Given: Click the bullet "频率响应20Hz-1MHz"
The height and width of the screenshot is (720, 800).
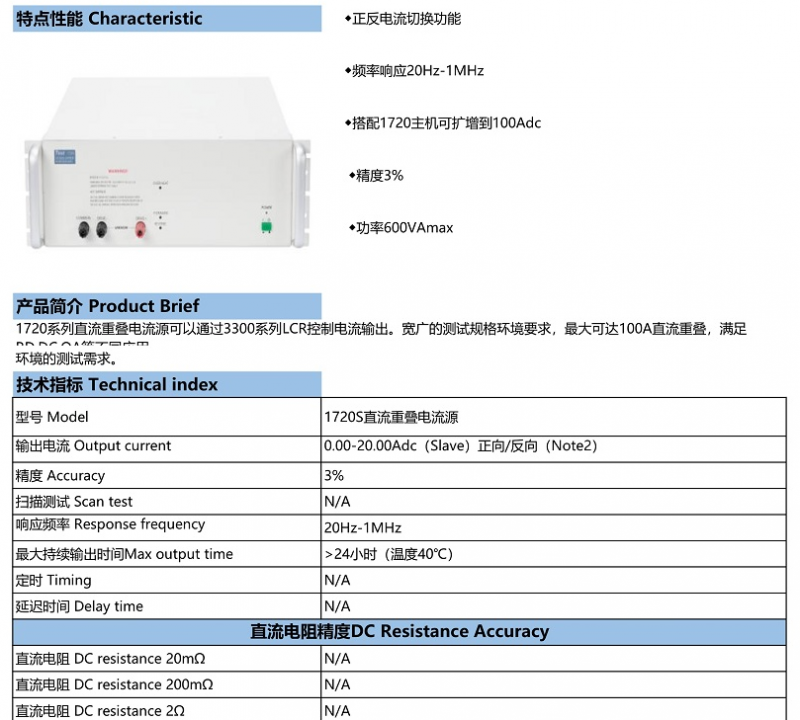Looking at the screenshot, I should tap(414, 70).
